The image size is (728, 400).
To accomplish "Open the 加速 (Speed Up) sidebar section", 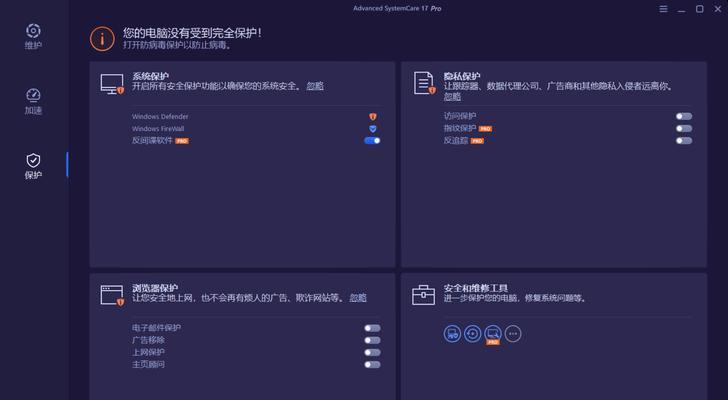I will pos(33,101).
